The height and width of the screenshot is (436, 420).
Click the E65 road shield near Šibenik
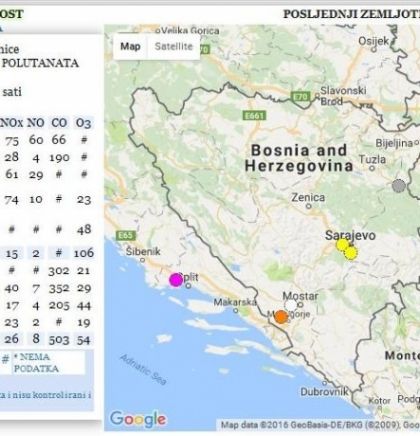tap(126, 236)
